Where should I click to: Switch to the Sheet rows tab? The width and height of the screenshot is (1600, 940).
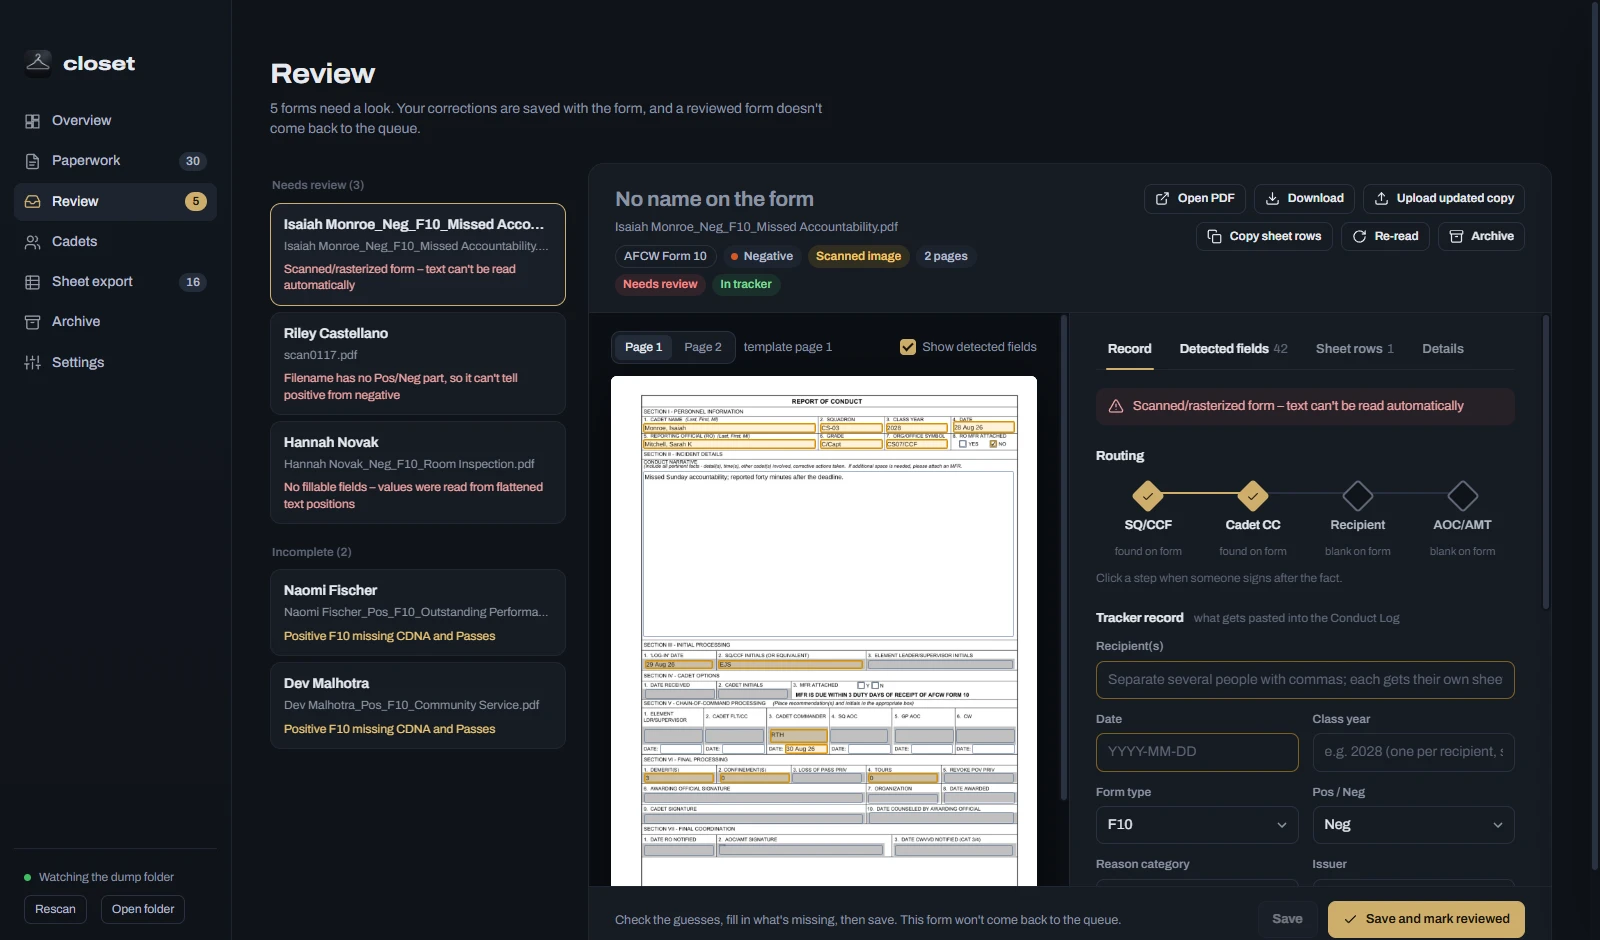pos(1355,349)
